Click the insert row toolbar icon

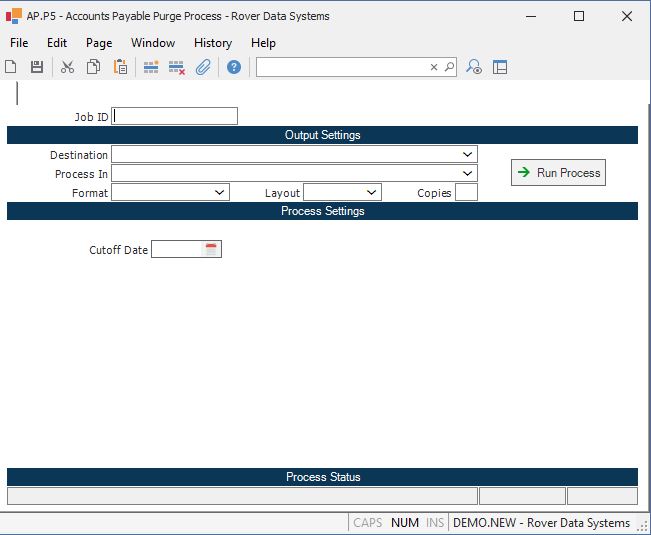(x=151, y=67)
